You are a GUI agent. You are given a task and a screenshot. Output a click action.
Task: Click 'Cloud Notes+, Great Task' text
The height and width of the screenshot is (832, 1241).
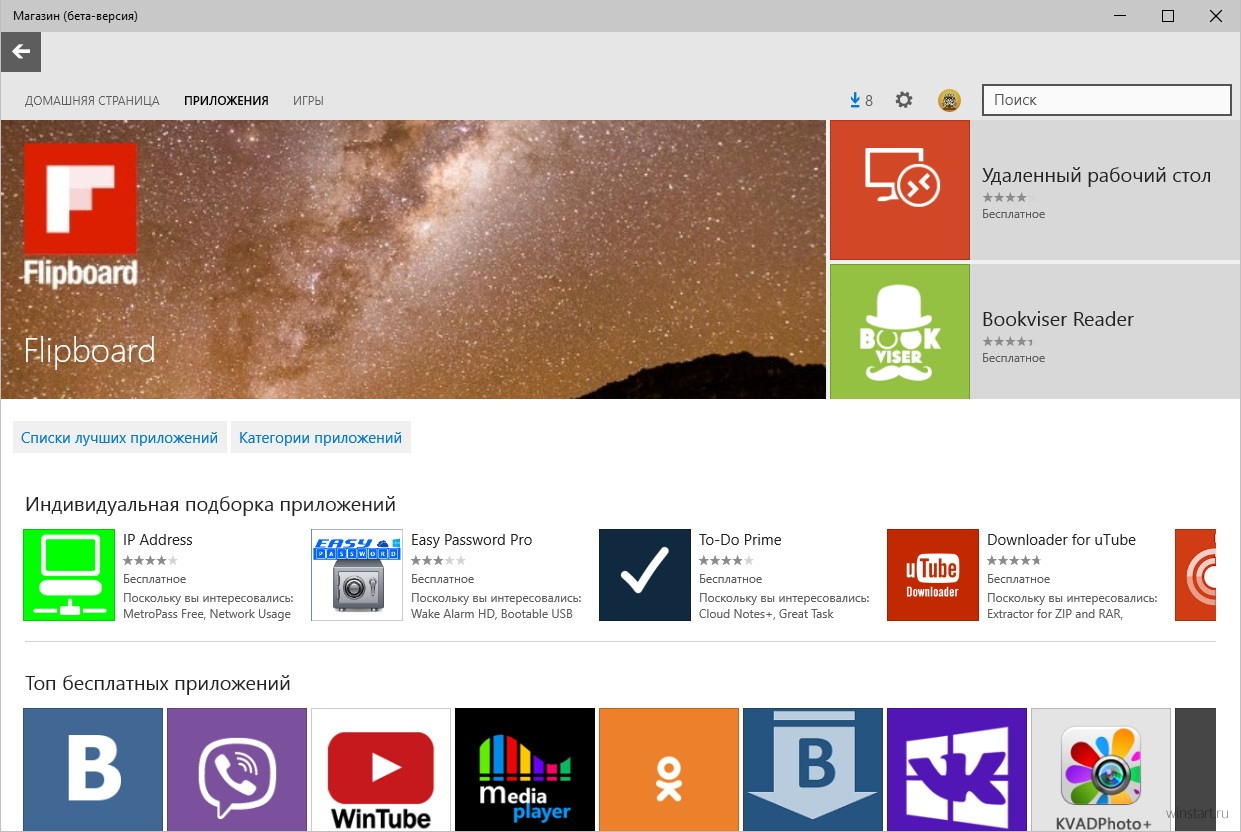[766, 614]
